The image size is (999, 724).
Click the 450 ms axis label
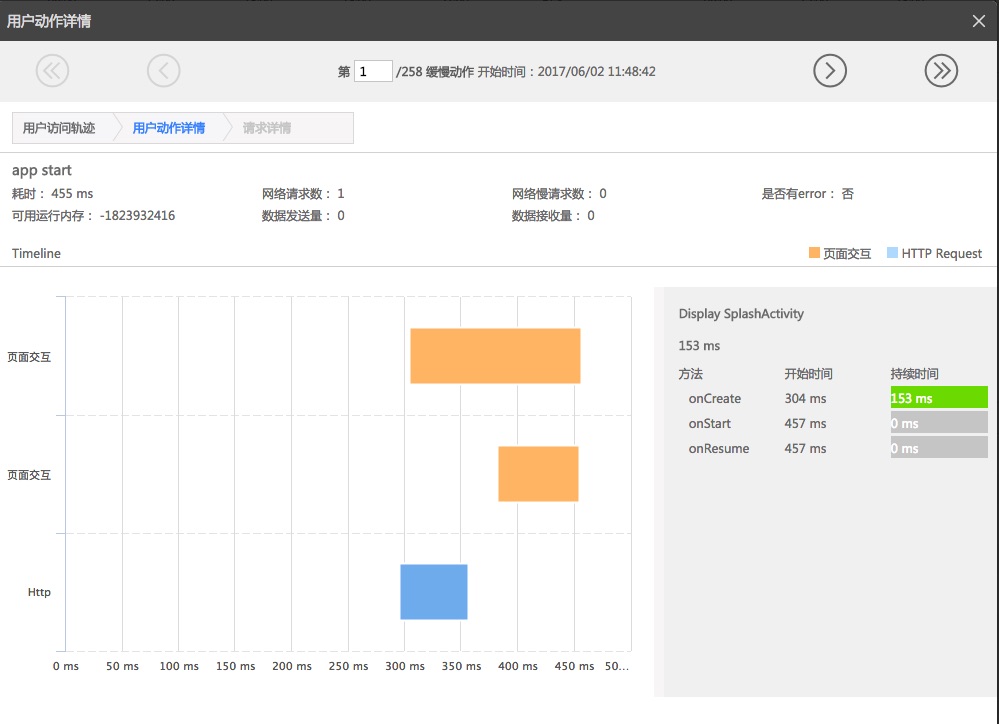[x=574, y=666]
